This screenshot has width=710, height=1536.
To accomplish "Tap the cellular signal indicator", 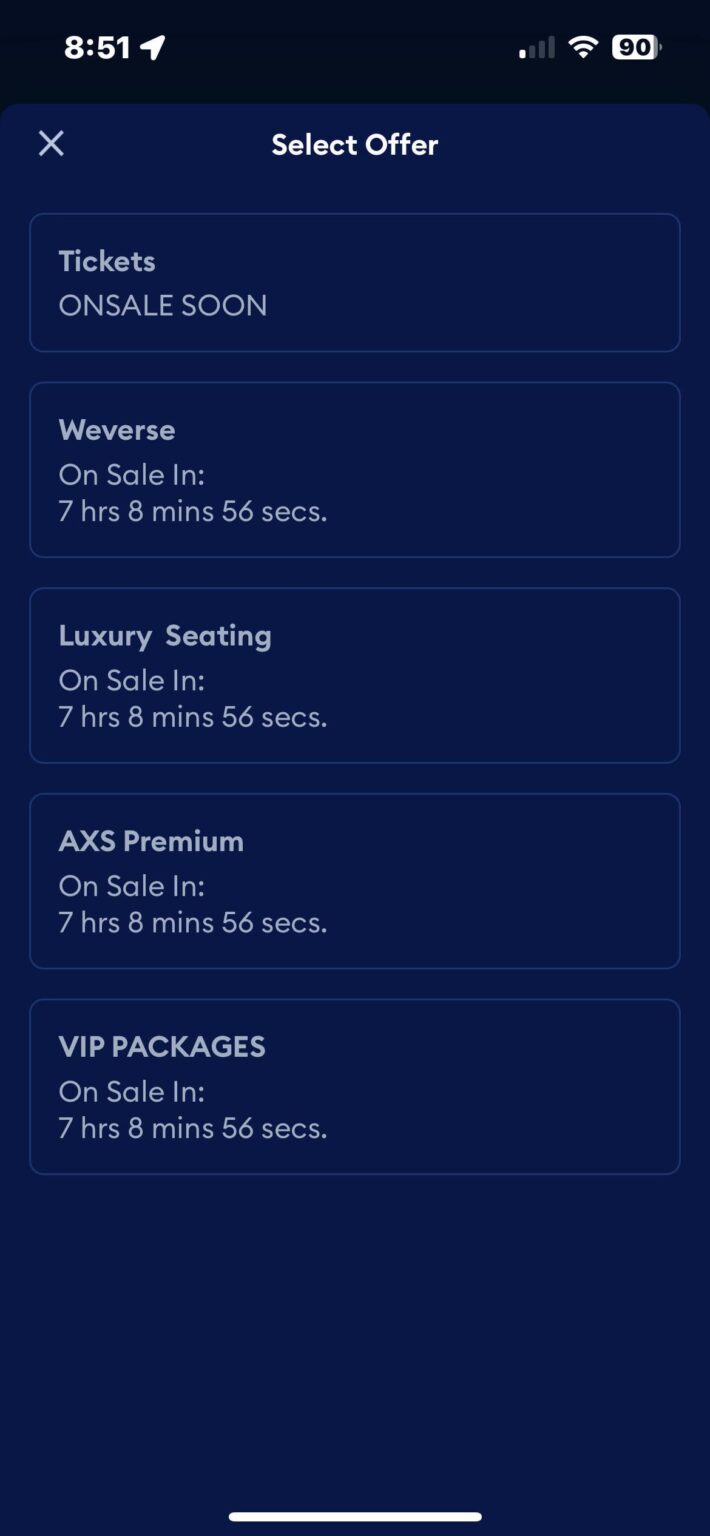I will [x=534, y=47].
